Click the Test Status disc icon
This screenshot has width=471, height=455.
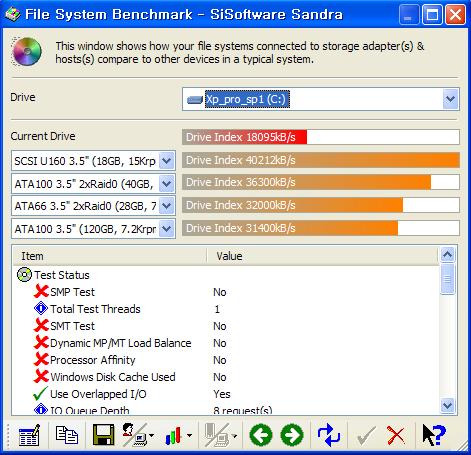(x=24, y=275)
